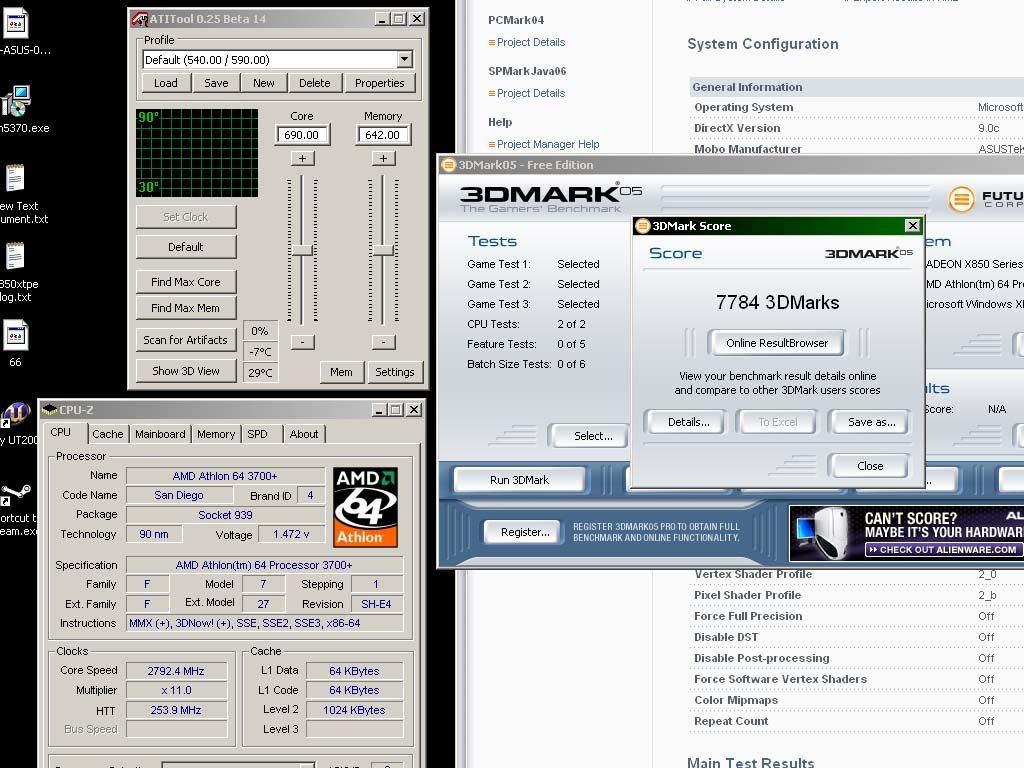The height and width of the screenshot is (768, 1024).
Task: Click the Memory clock value field 642.00
Action: click(383, 135)
